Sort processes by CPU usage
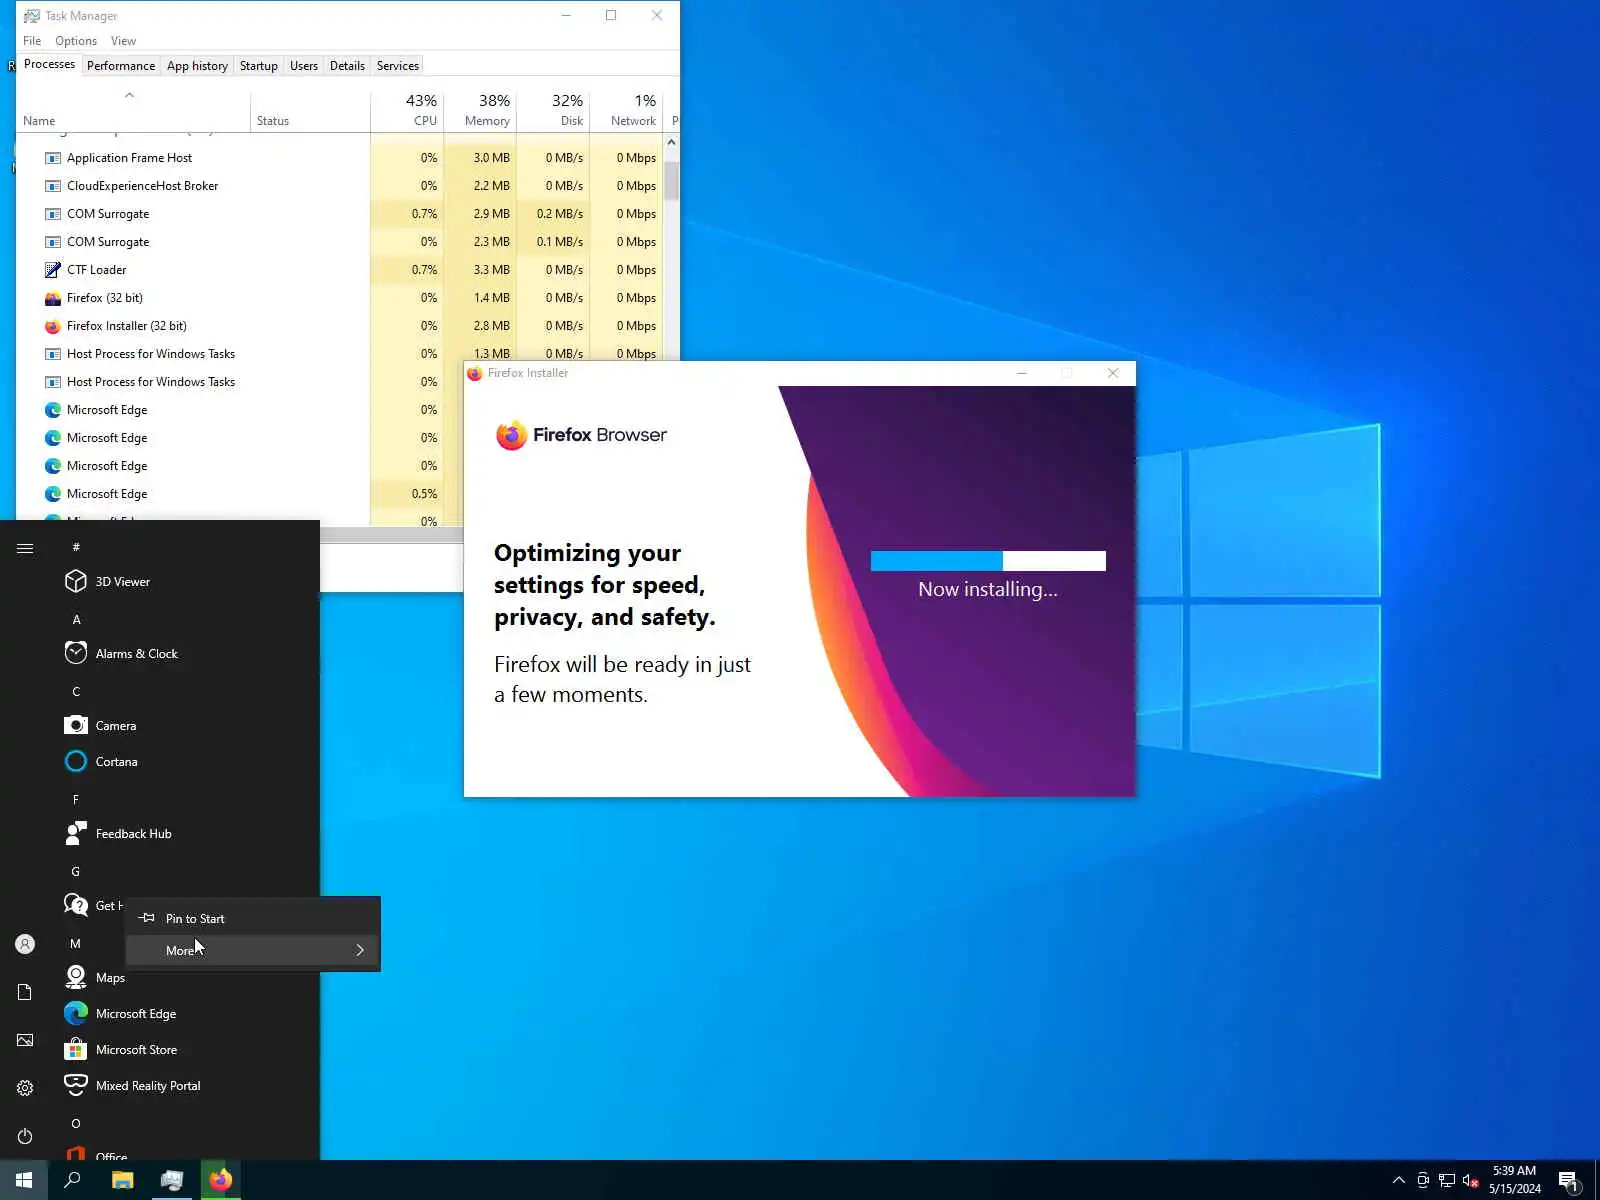 tap(407, 111)
